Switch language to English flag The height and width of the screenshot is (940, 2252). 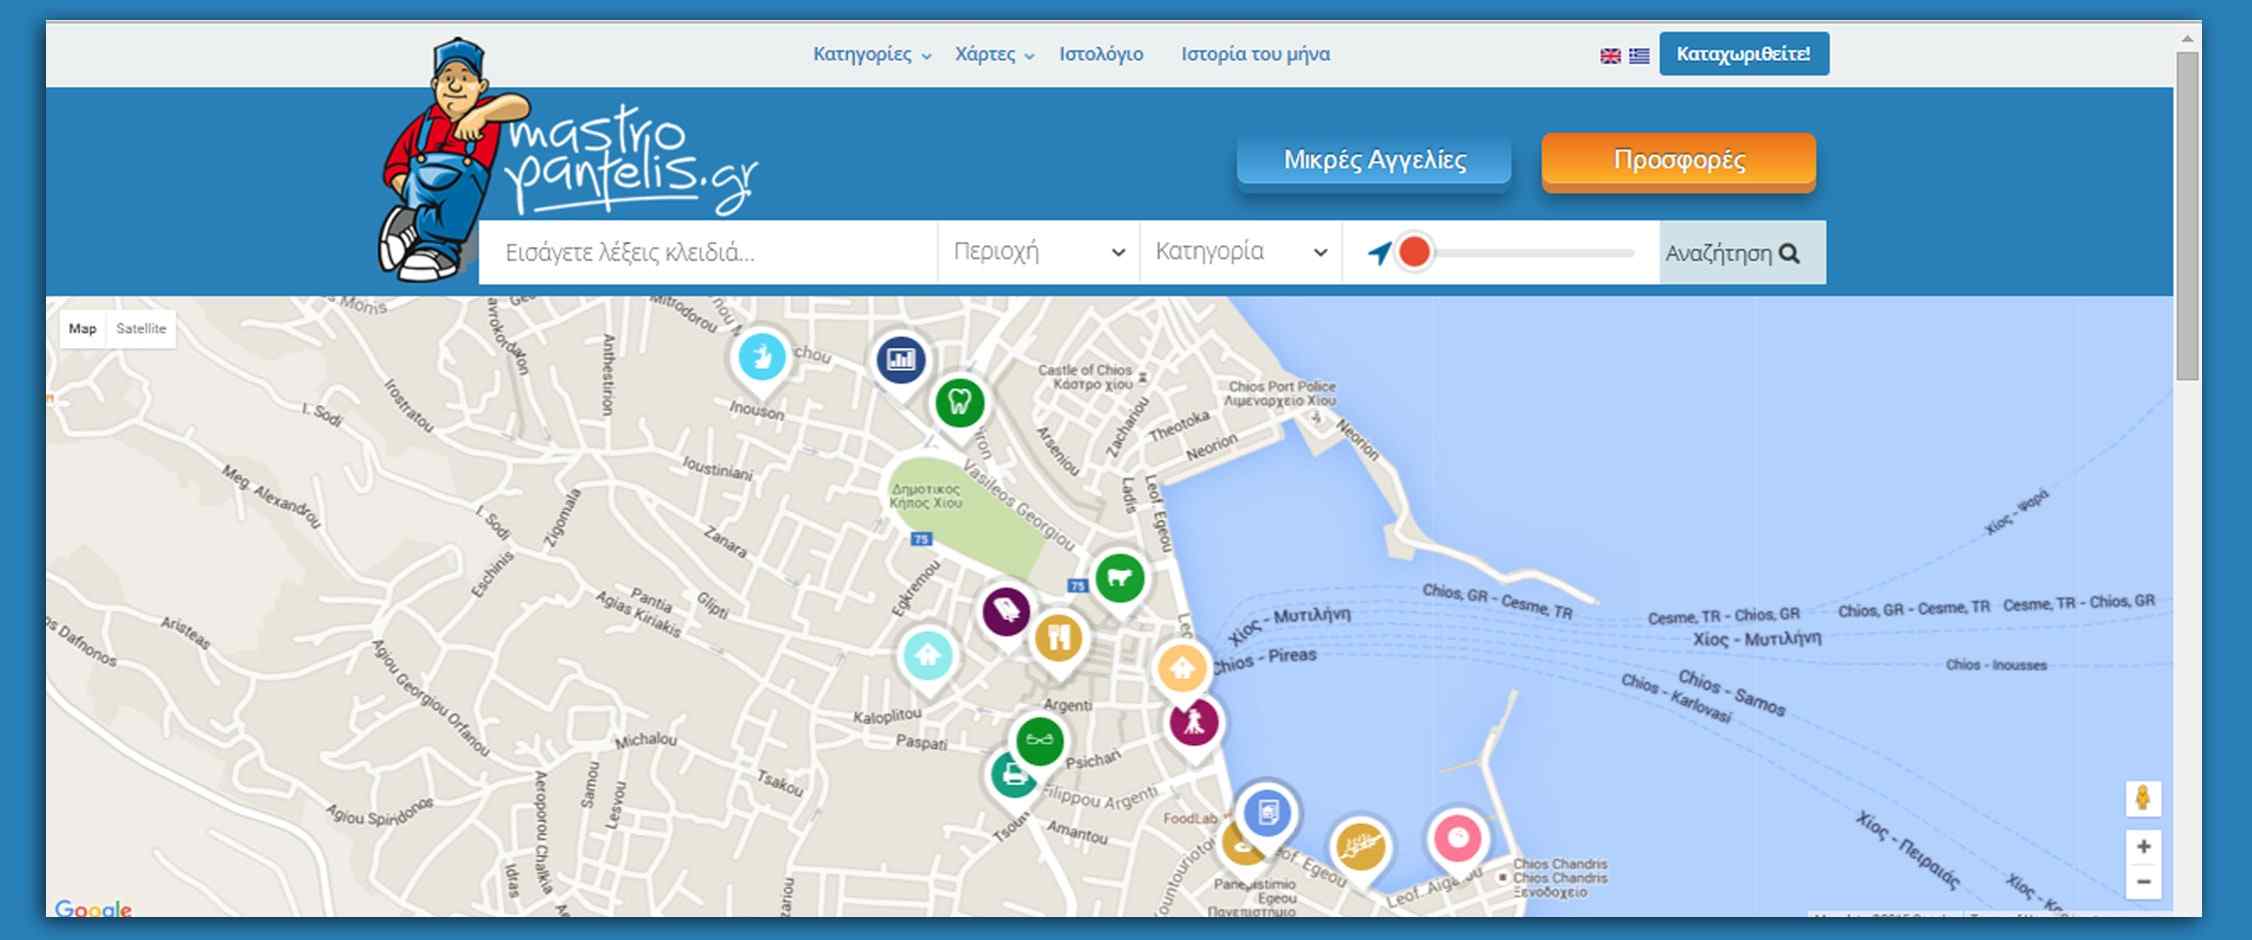[1610, 56]
